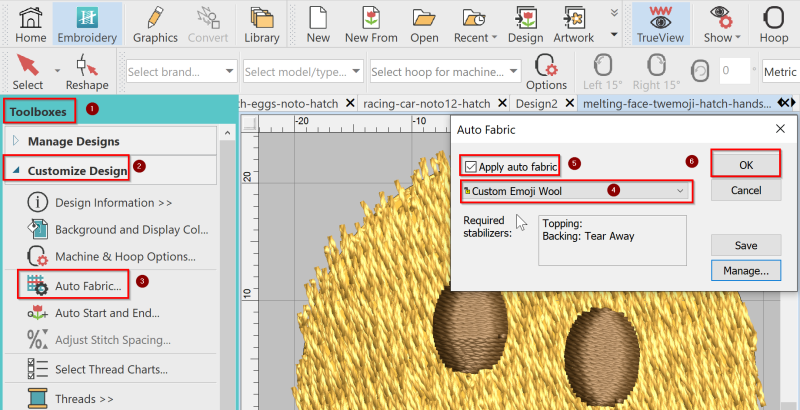Open Auto Fabric dialog

tap(74, 286)
